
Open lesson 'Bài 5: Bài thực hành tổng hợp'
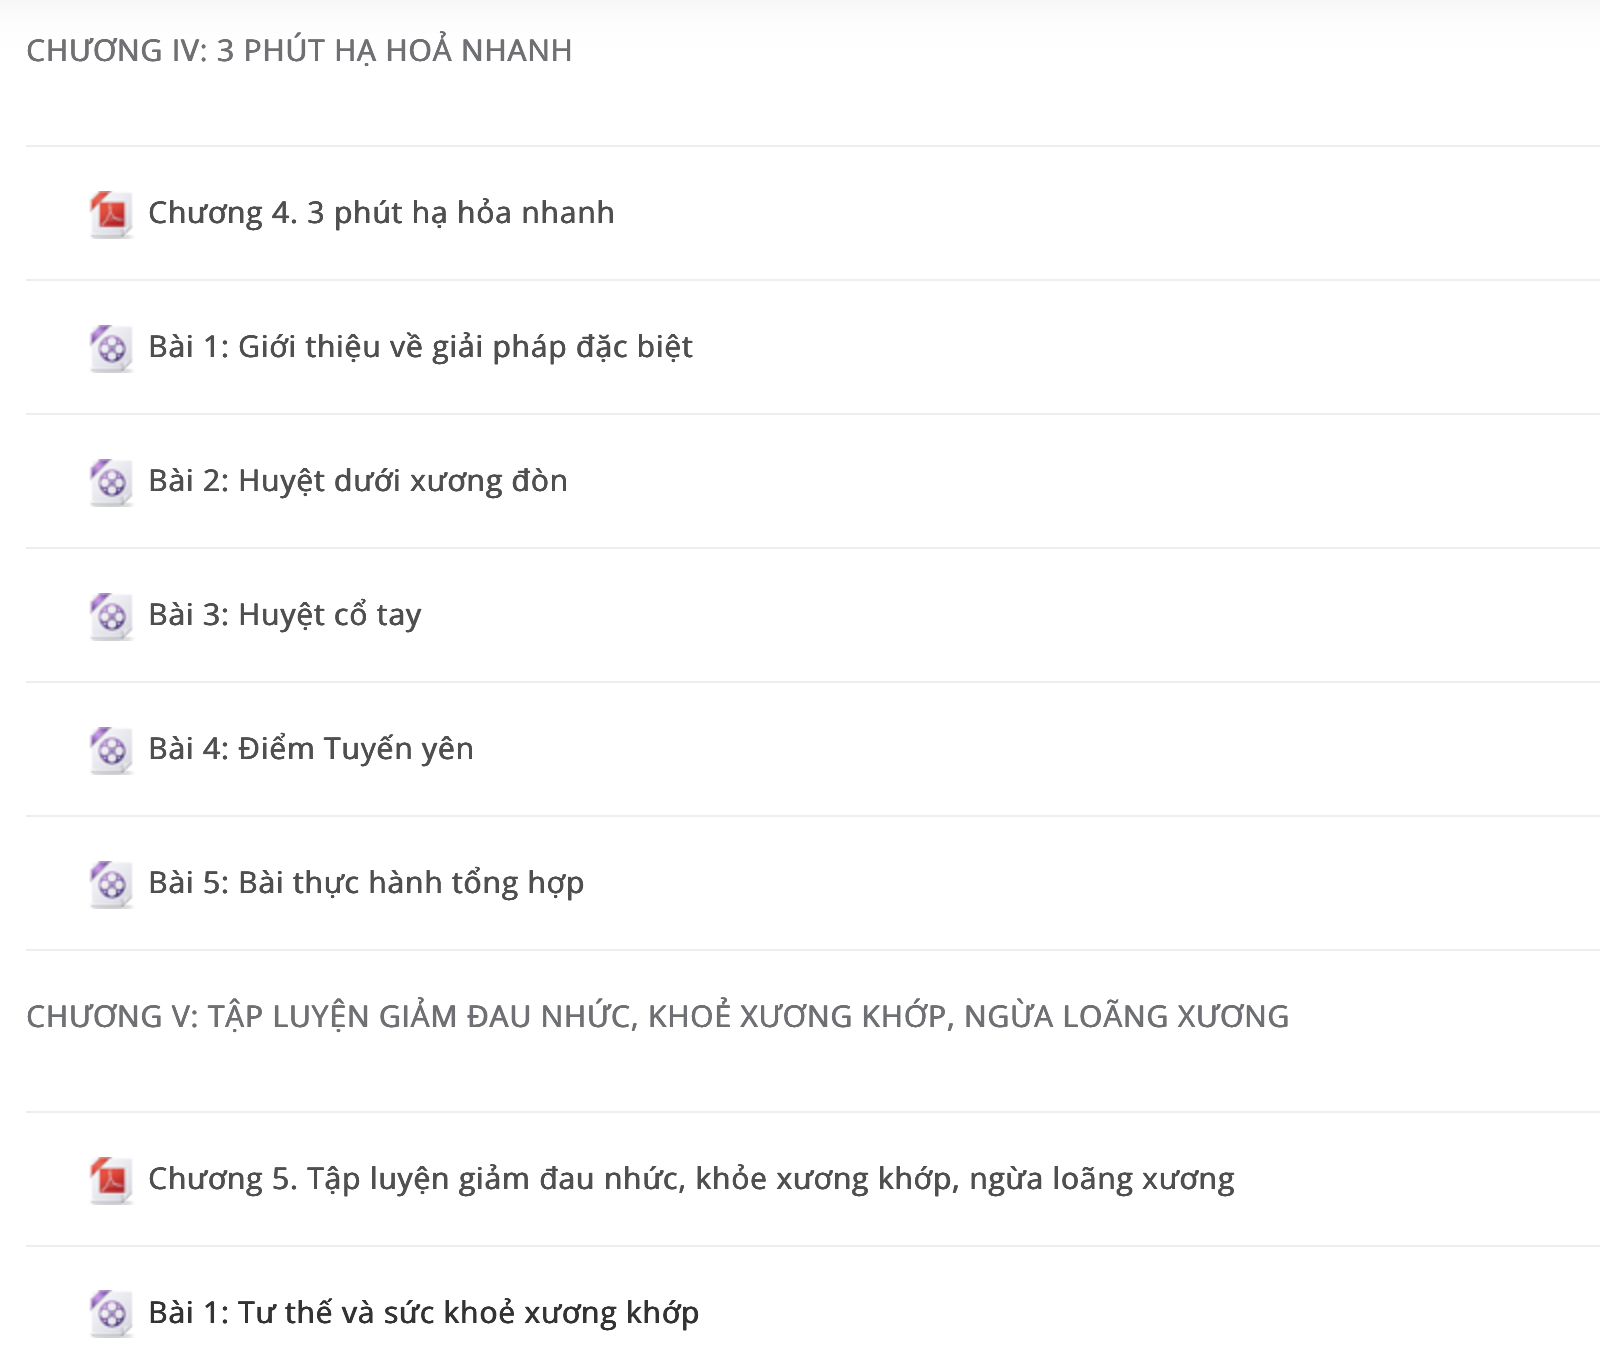pyautogui.click(x=366, y=883)
